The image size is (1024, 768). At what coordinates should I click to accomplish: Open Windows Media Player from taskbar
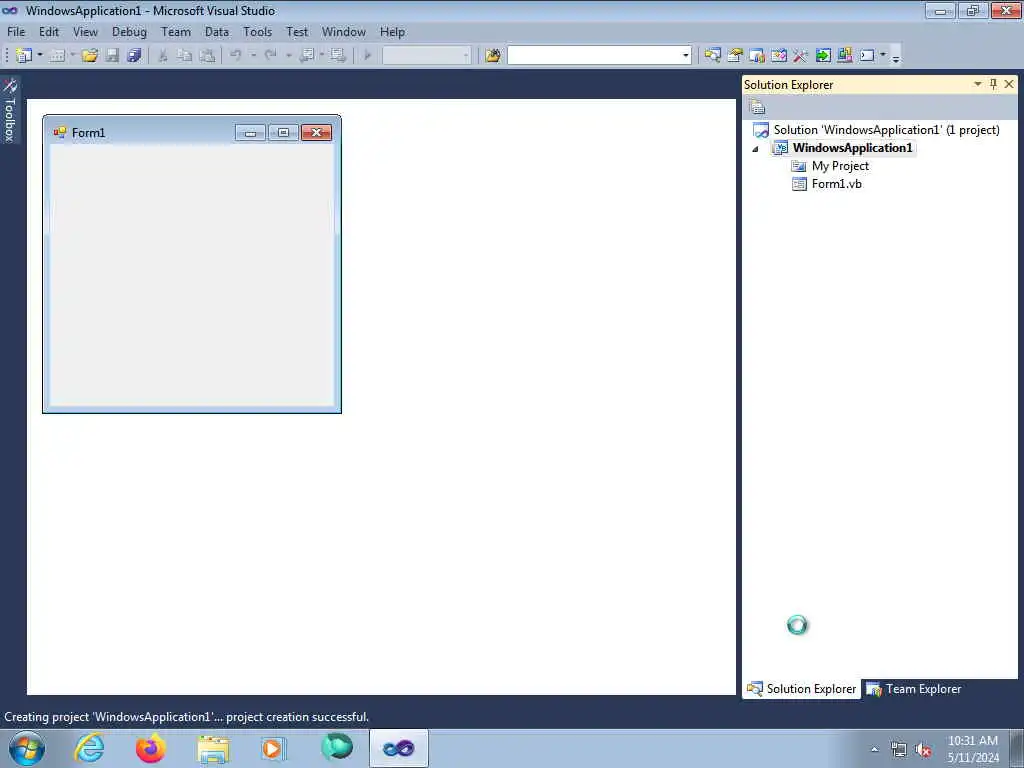click(x=274, y=748)
